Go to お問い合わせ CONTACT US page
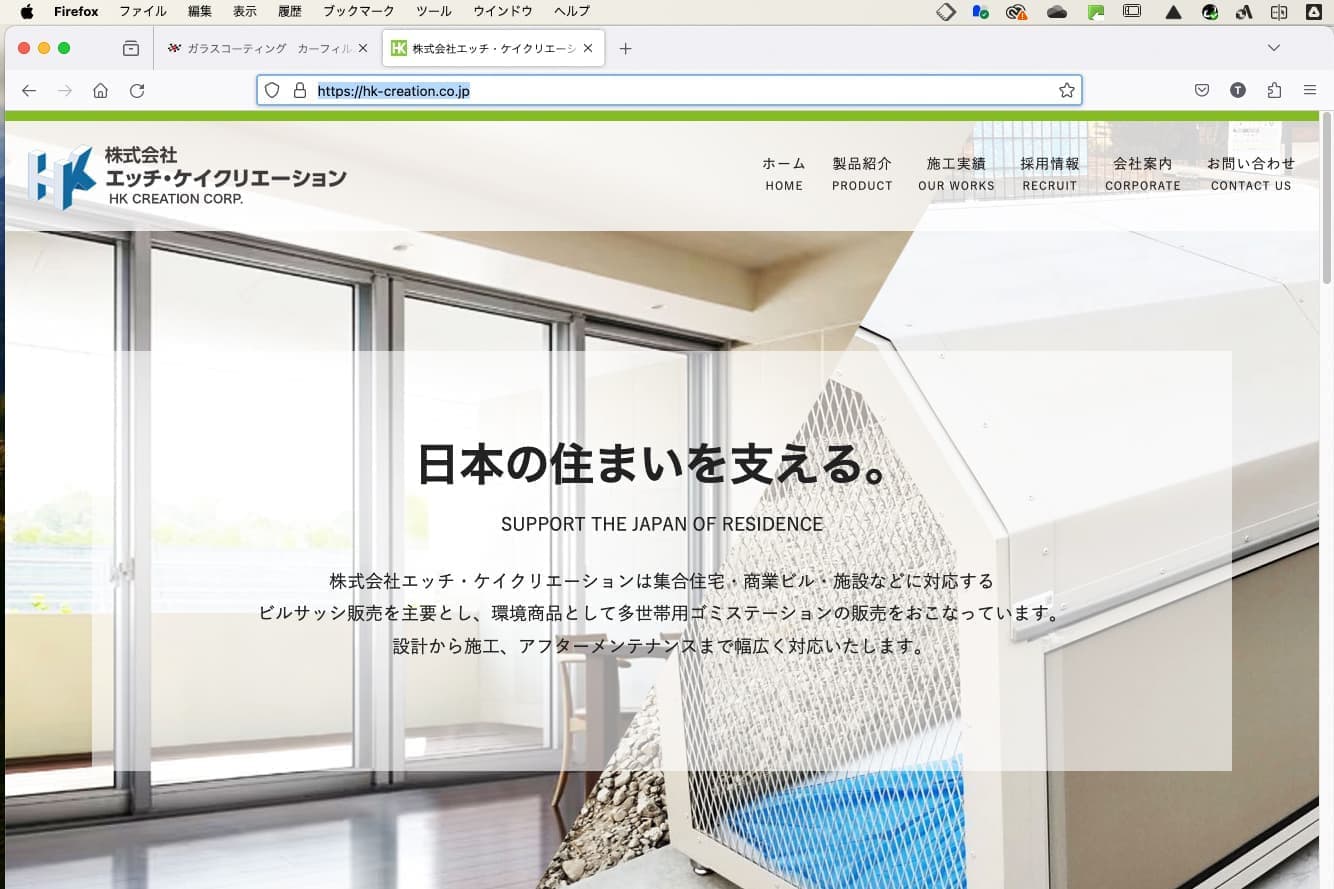 [1250, 173]
